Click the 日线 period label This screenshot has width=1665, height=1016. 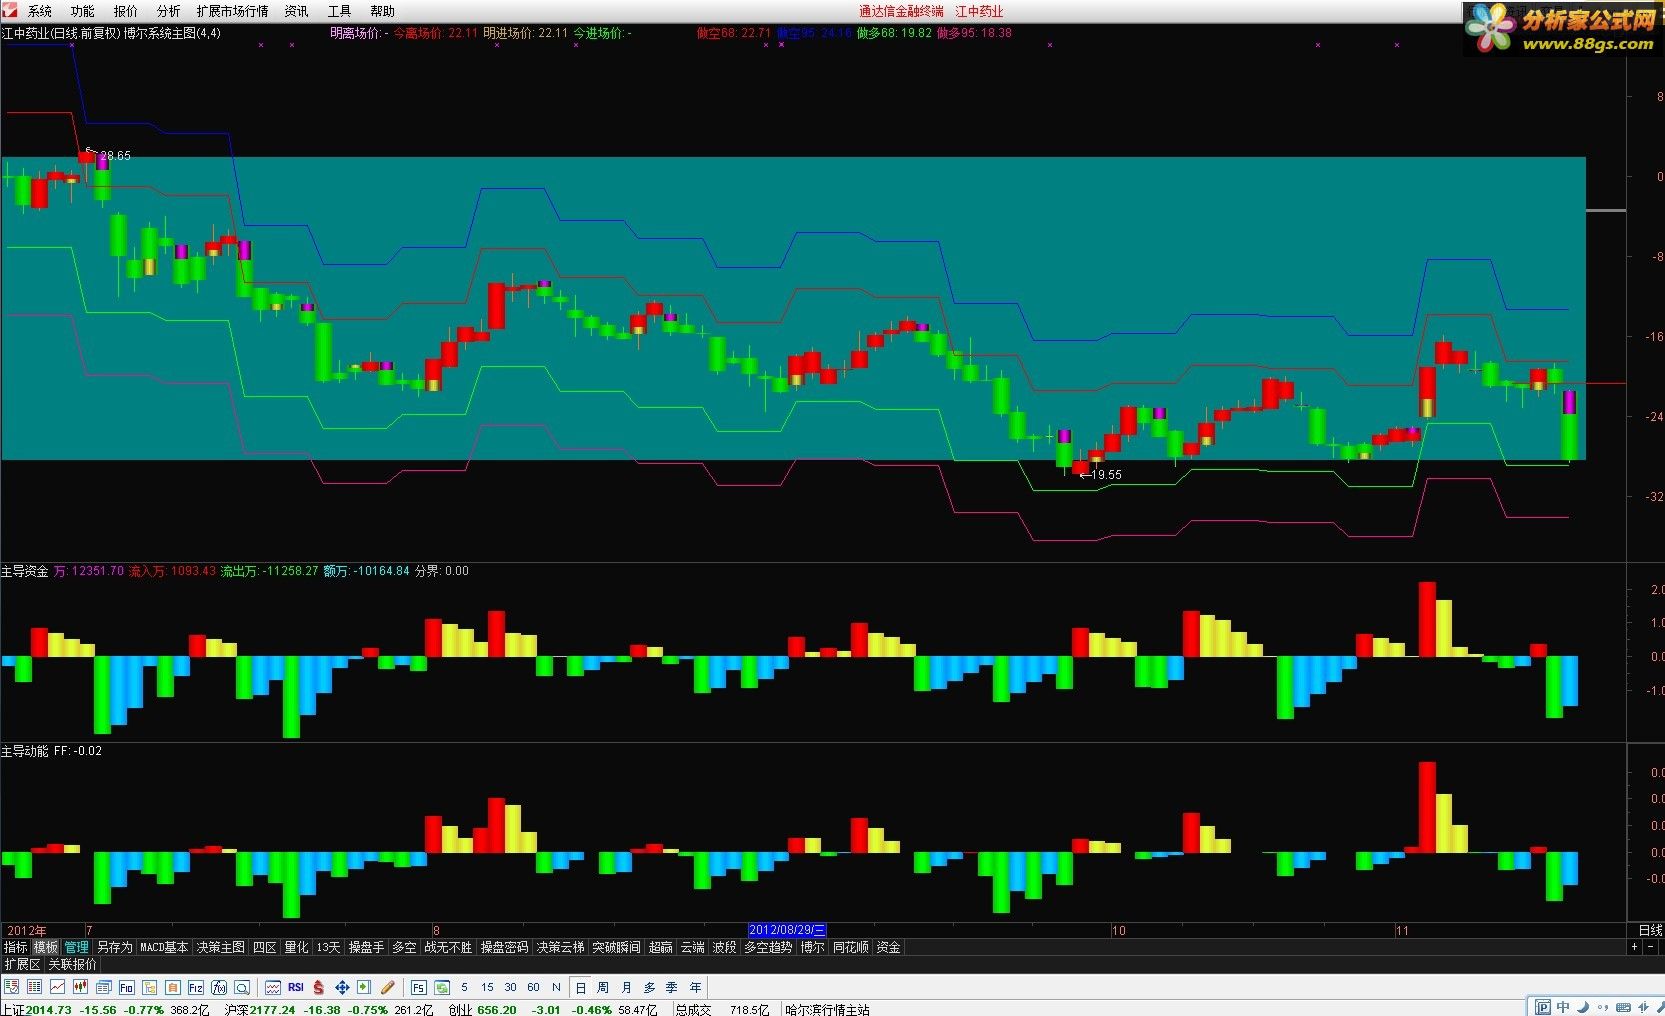(1650, 930)
